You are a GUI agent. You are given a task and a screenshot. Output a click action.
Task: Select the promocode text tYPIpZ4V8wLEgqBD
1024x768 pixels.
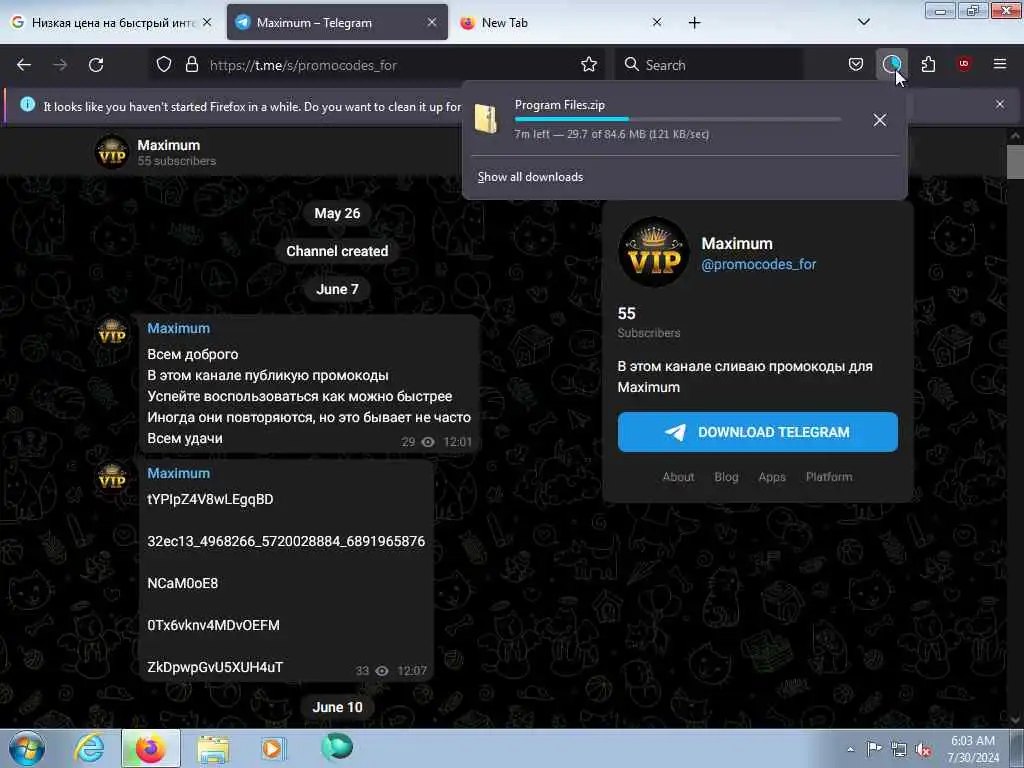tap(210, 500)
